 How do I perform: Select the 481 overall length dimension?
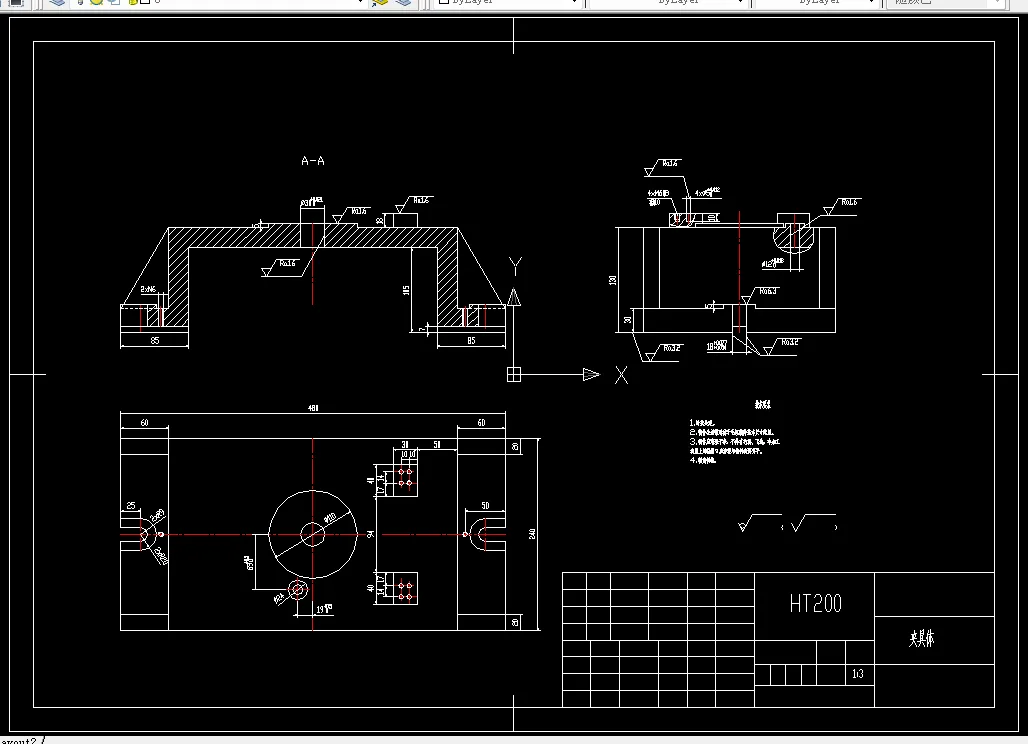click(x=313, y=408)
